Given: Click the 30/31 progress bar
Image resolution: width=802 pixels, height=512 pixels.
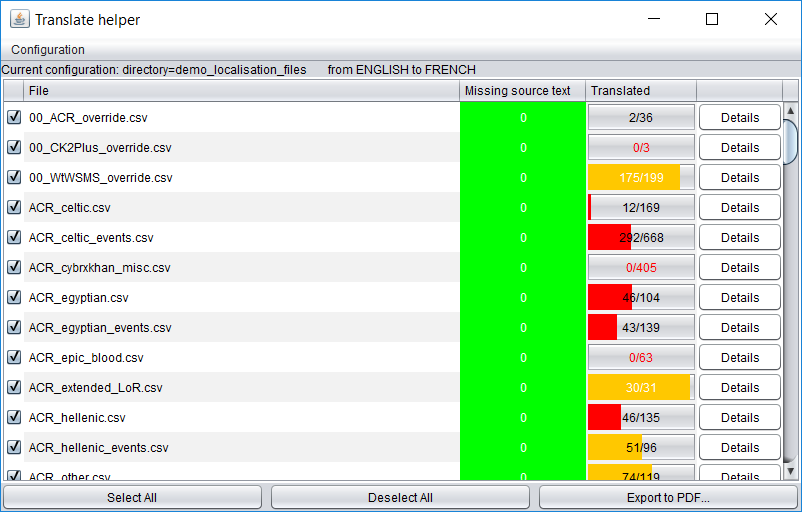Looking at the screenshot, I should pyautogui.click(x=641, y=388).
